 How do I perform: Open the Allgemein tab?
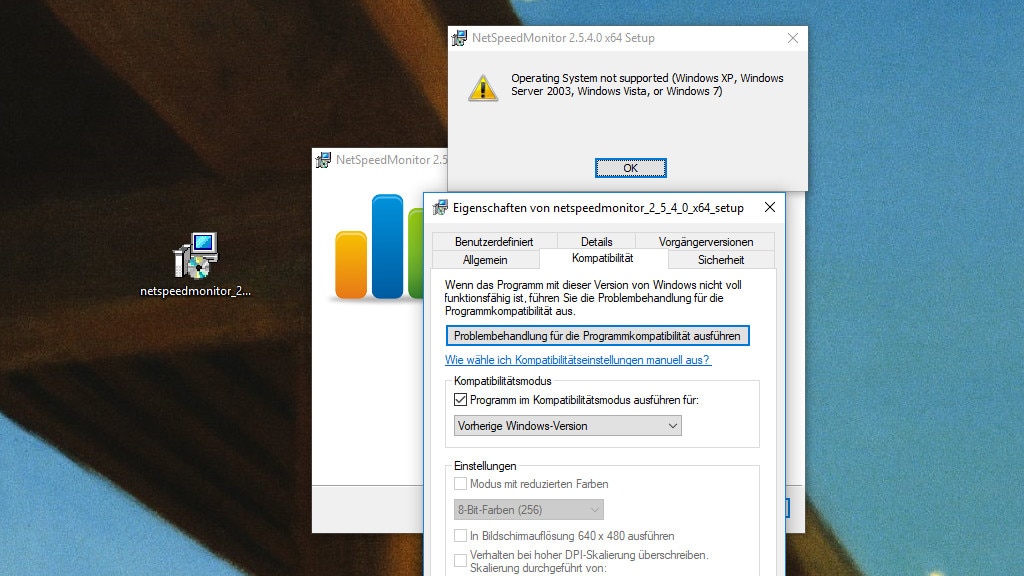coord(485,259)
